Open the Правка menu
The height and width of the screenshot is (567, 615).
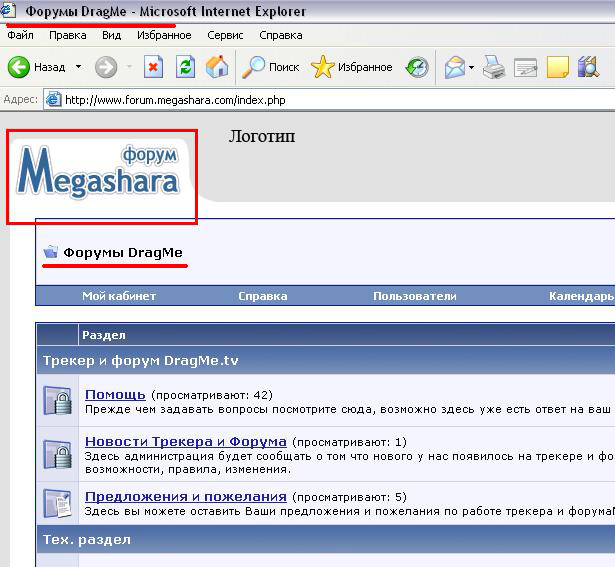point(67,35)
